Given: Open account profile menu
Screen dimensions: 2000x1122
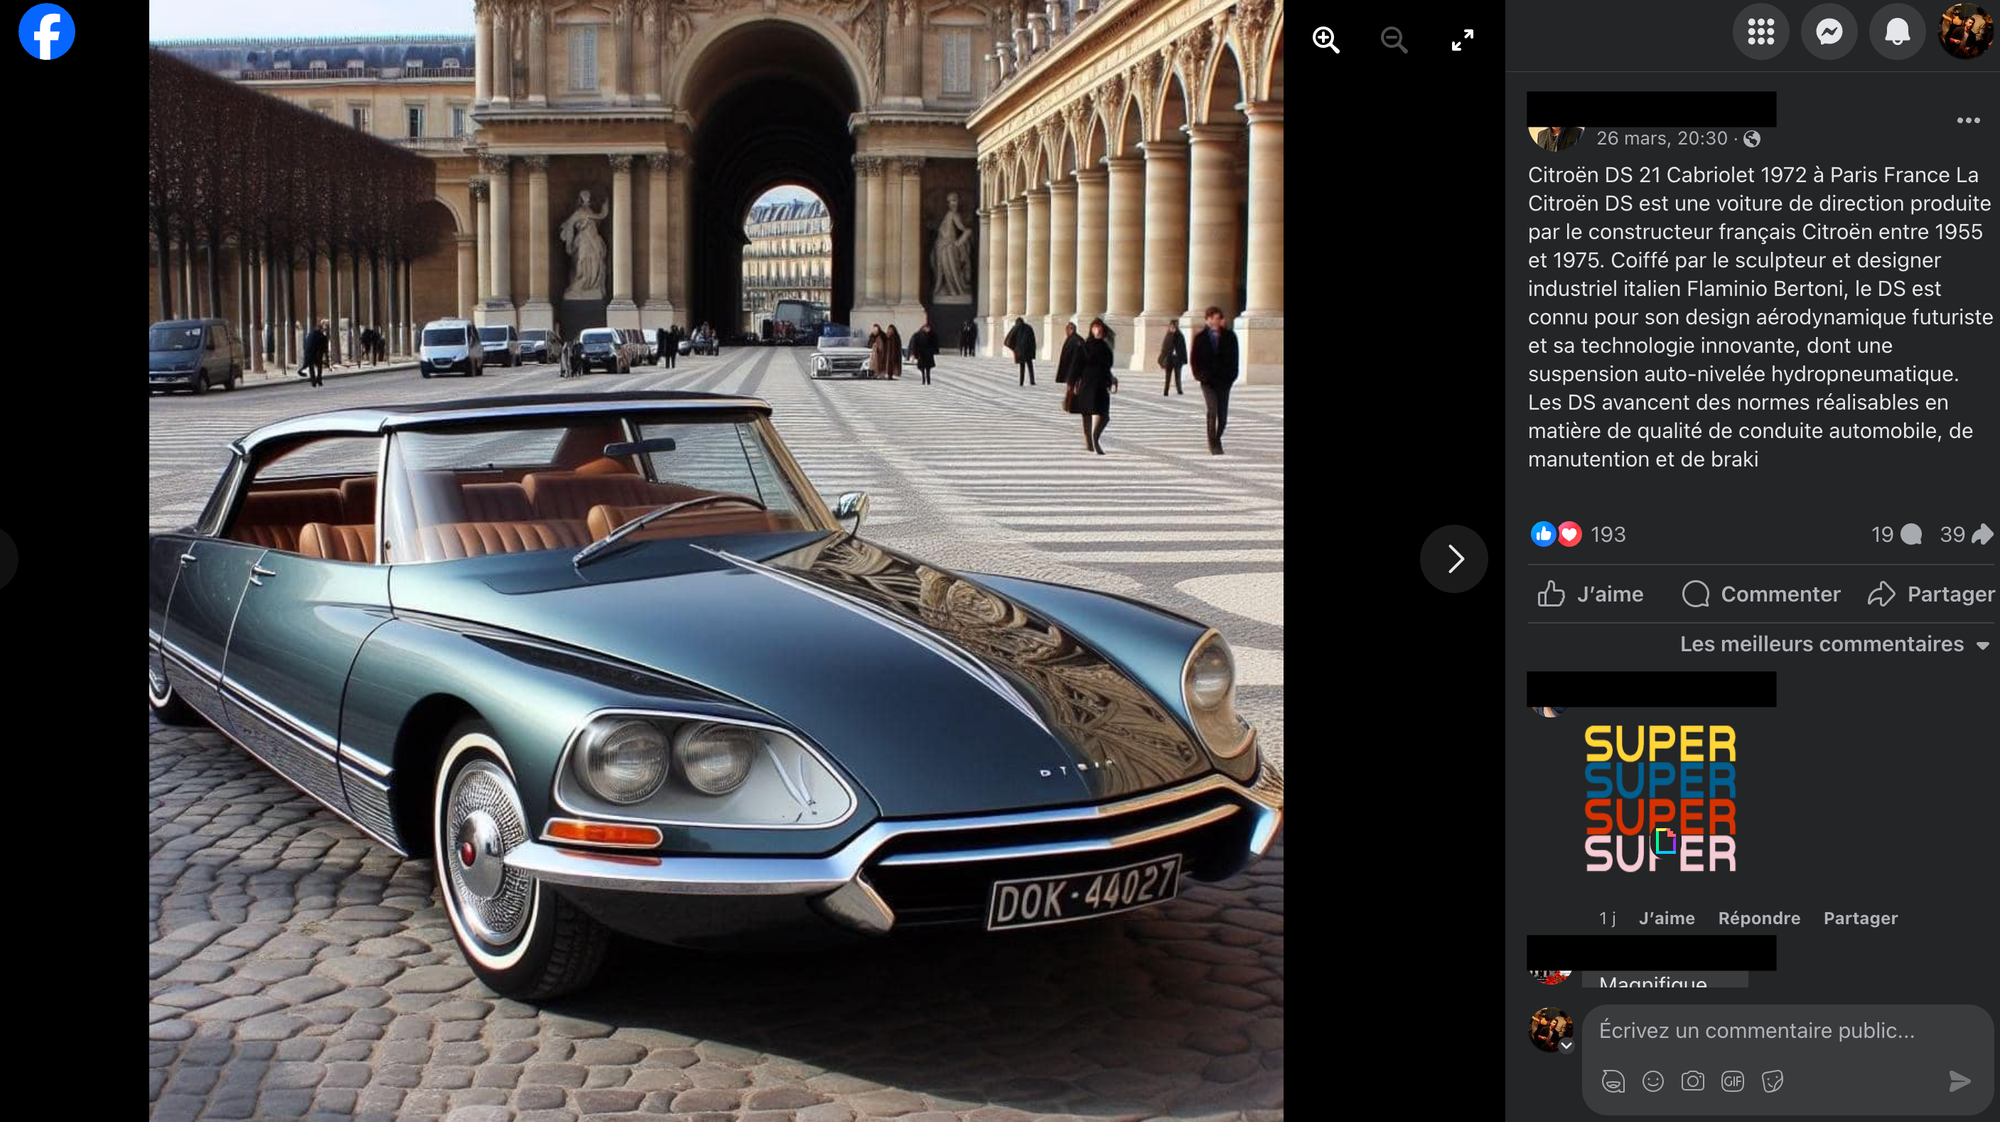Looking at the screenshot, I should (1965, 32).
